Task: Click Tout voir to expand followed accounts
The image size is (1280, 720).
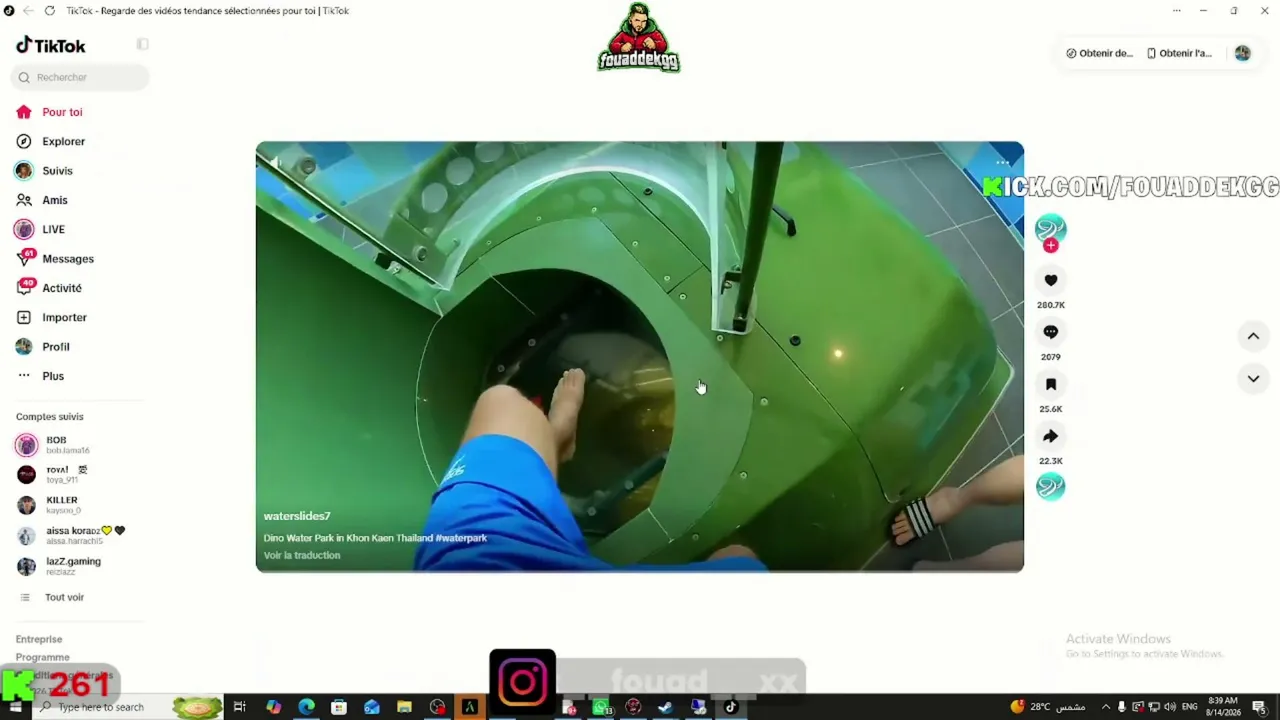Action: 64,597
